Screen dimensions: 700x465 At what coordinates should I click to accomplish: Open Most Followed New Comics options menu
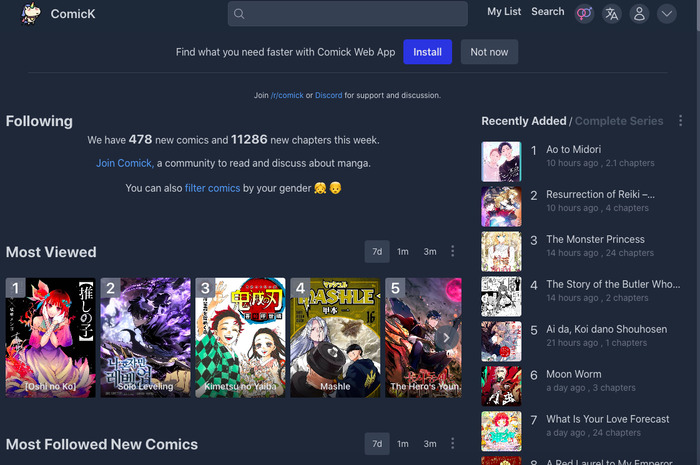453,443
